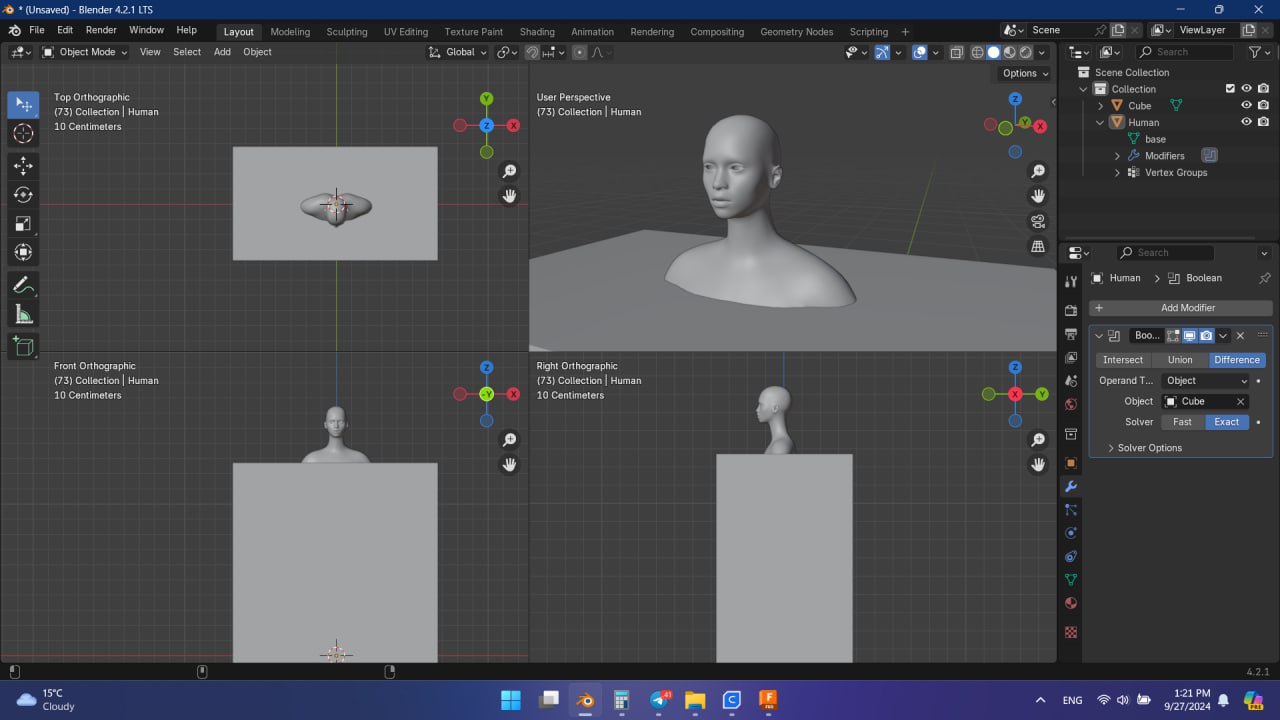Open the Render menu
Image resolution: width=1280 pixels, height=720 pixels.
[x=101, y=30]
